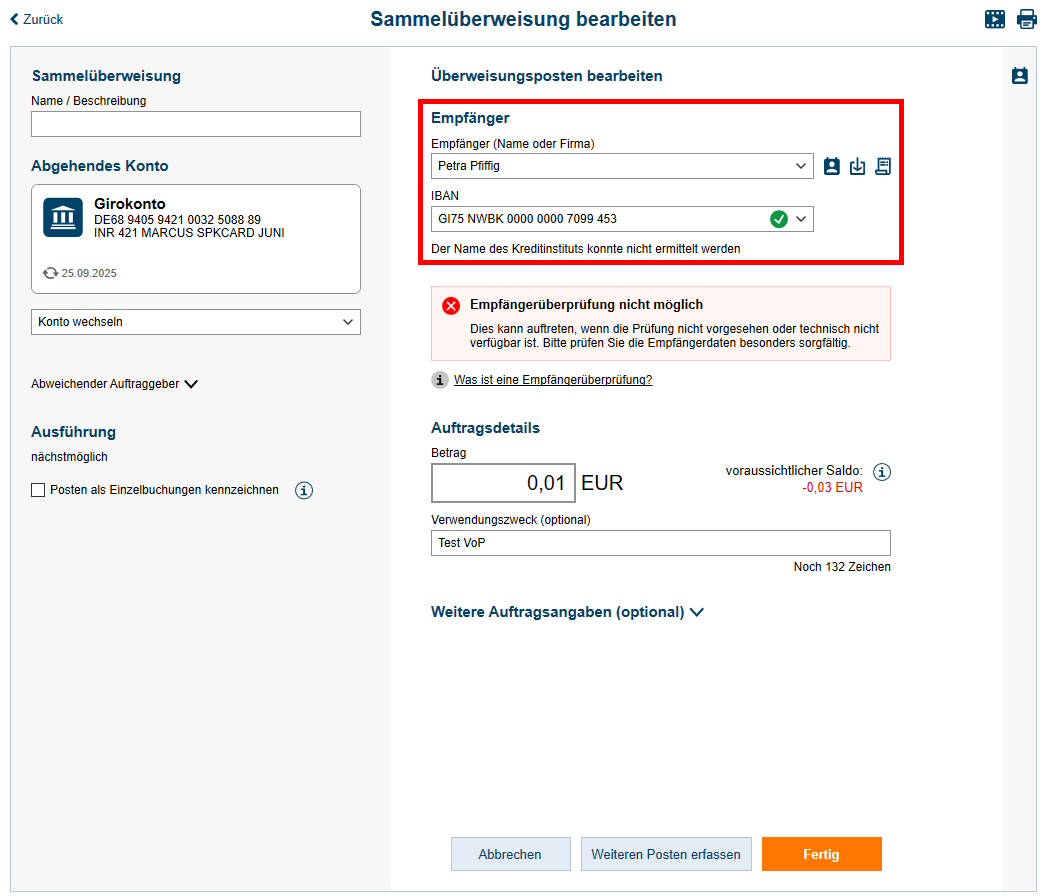The width and height of the screenshot is (1043, 896).
Task: Open 'Was ist eine Empfängerüberprüfung?' link
Action: [x=552, y=380]
